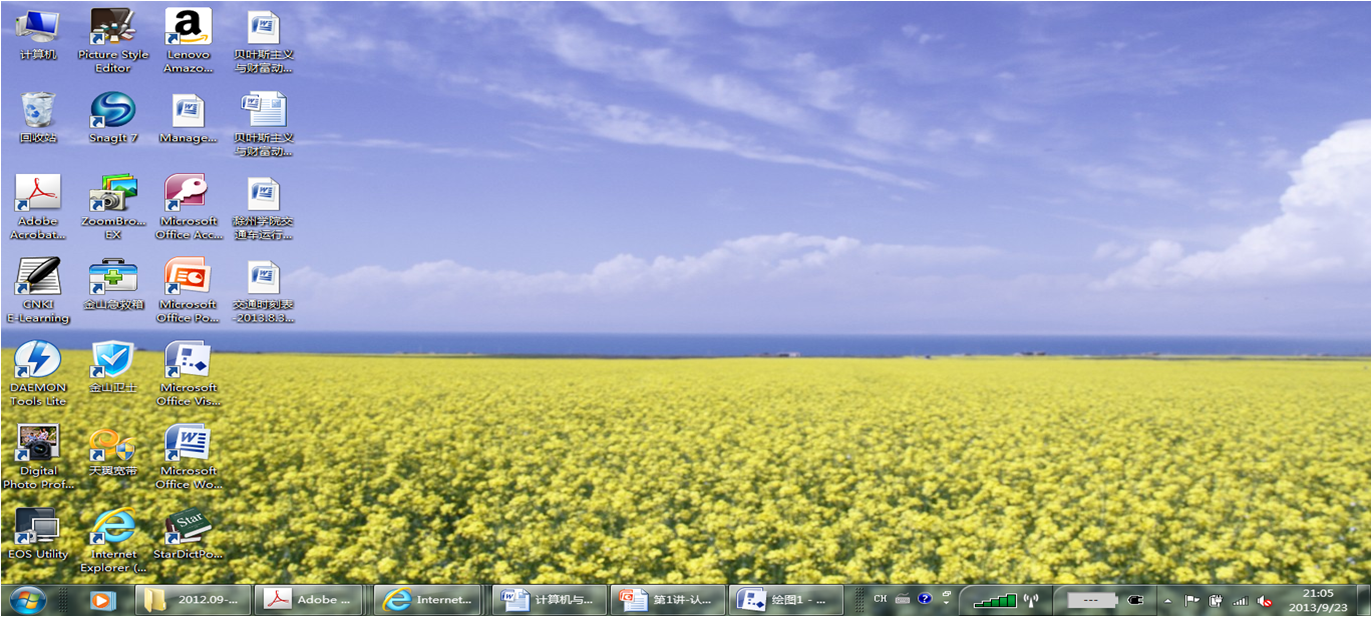Select the DAEMON Tools Lite shortcut
This screenshot has width=1372, height=617.
(38, 373)
